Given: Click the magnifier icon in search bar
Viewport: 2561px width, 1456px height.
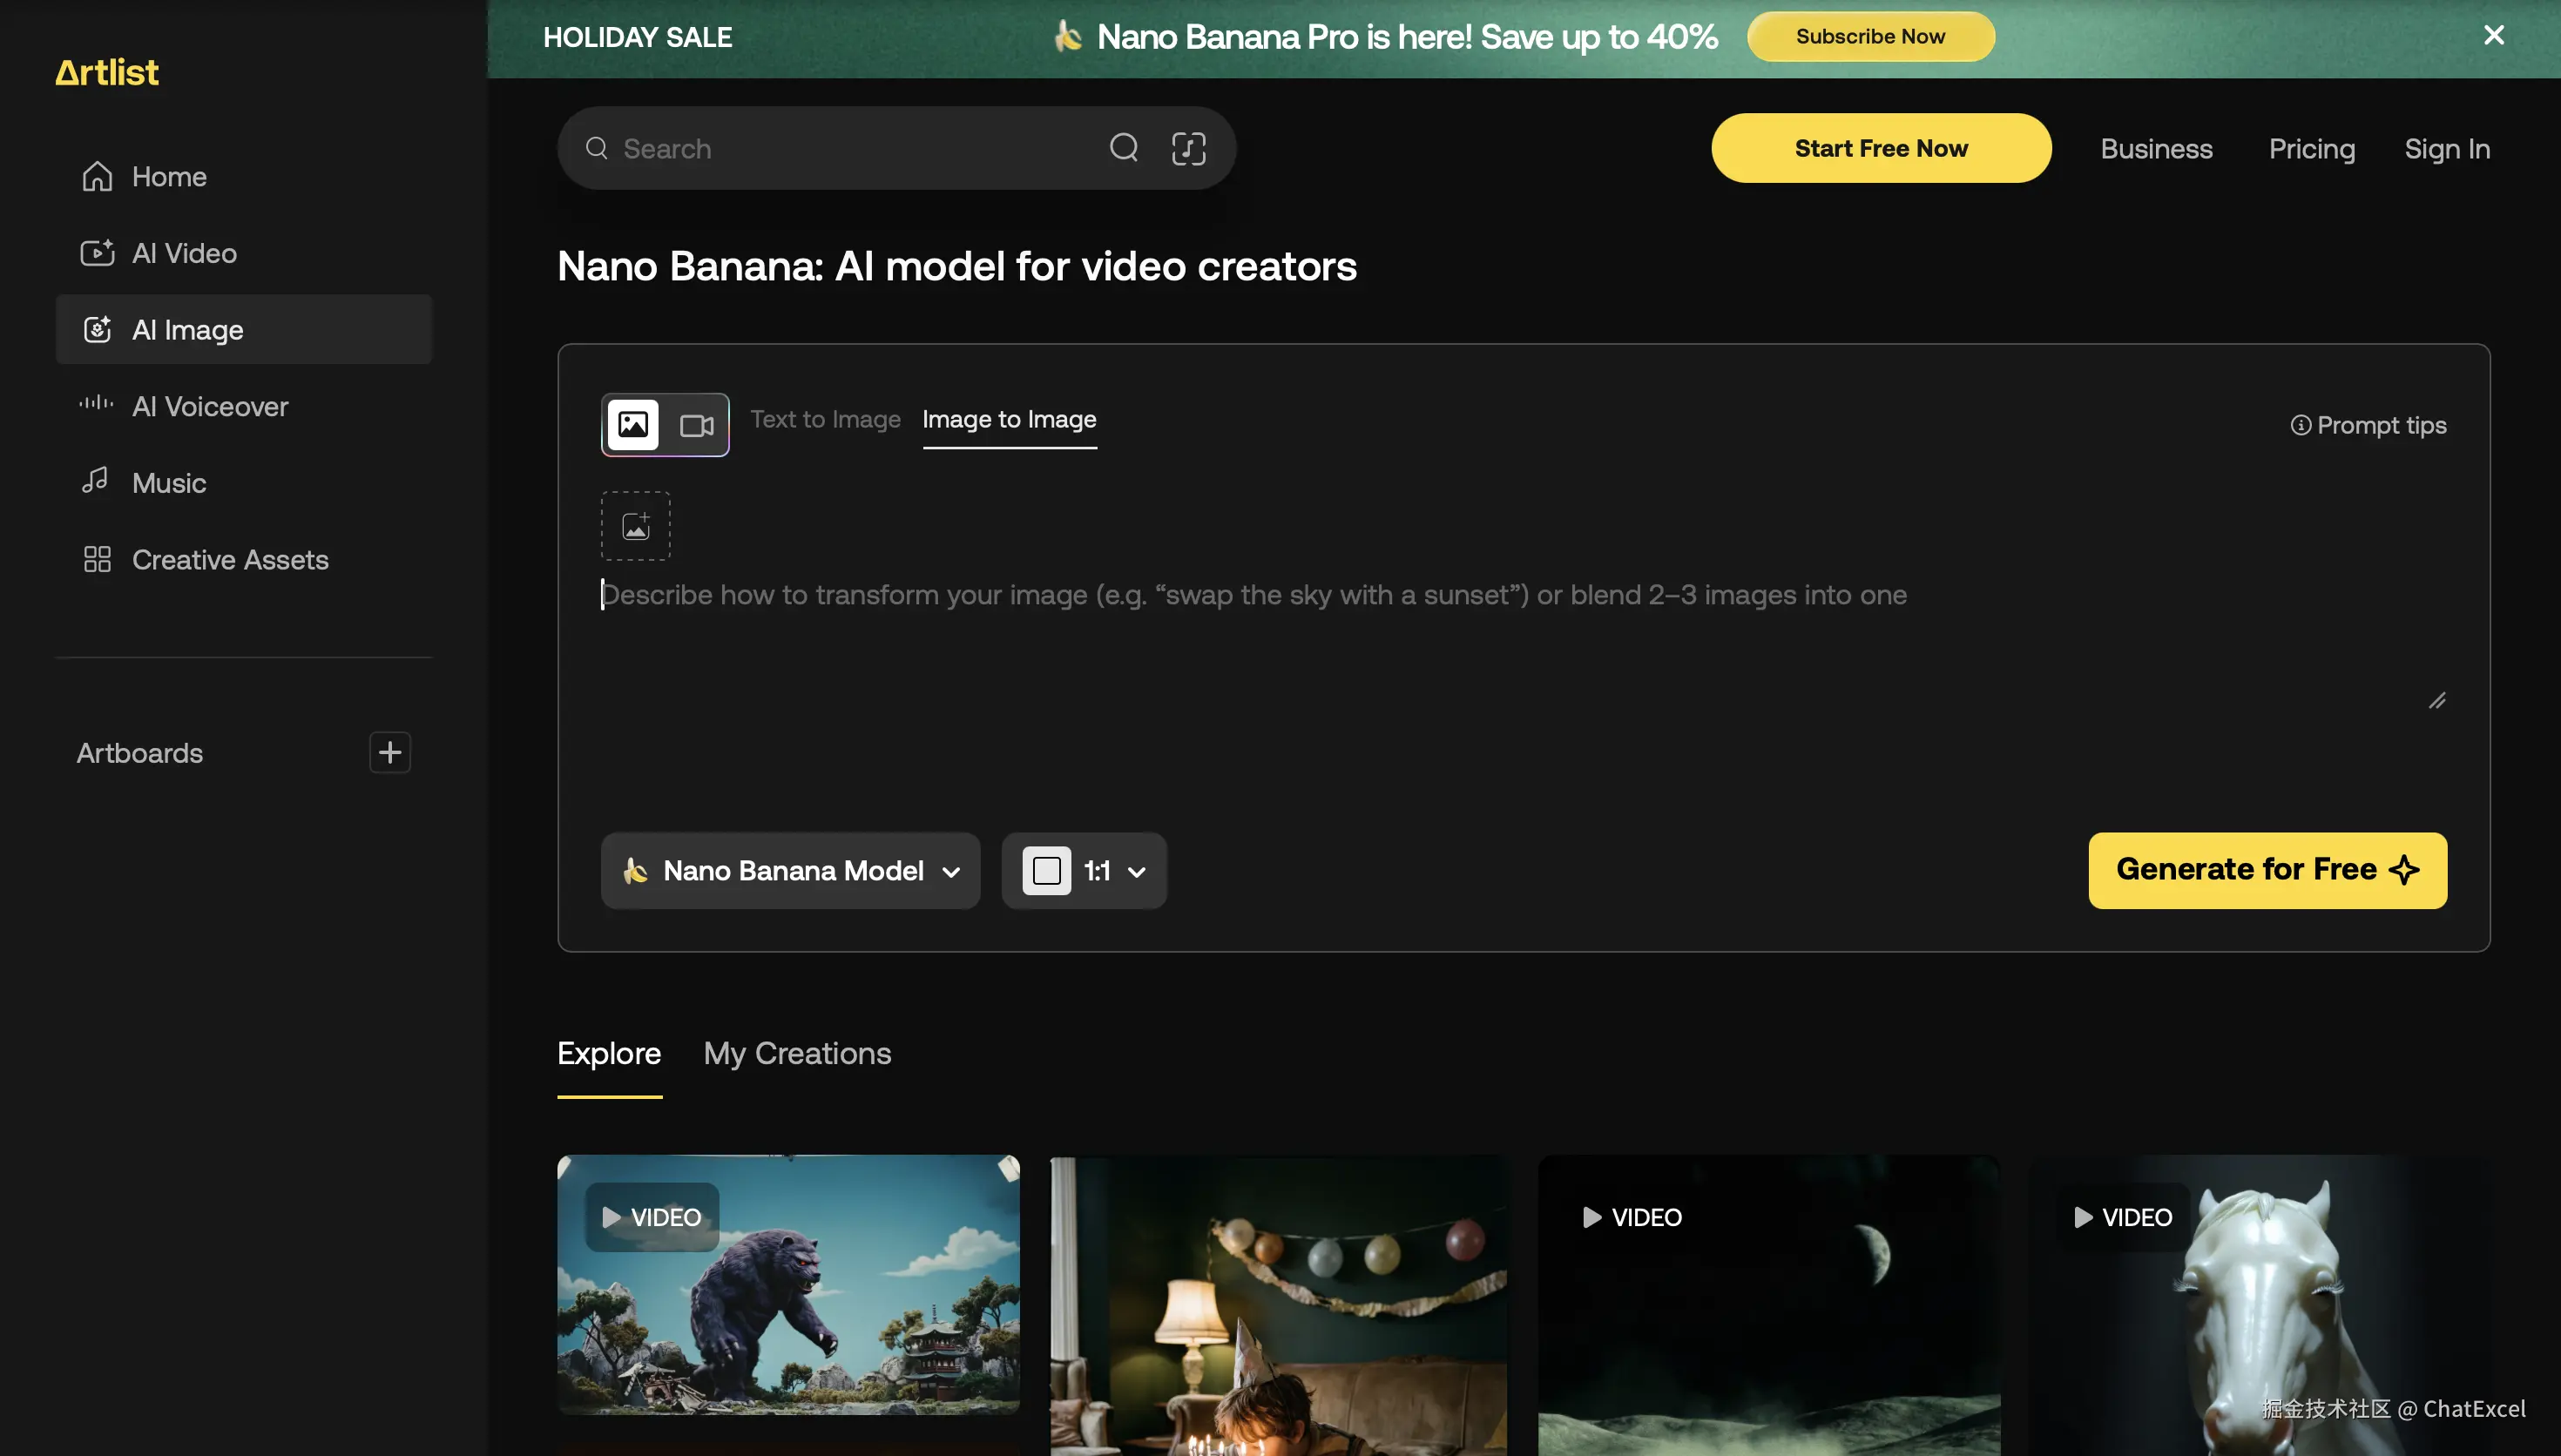Looking at the screenshot, I should click(x=1124, y=148).
